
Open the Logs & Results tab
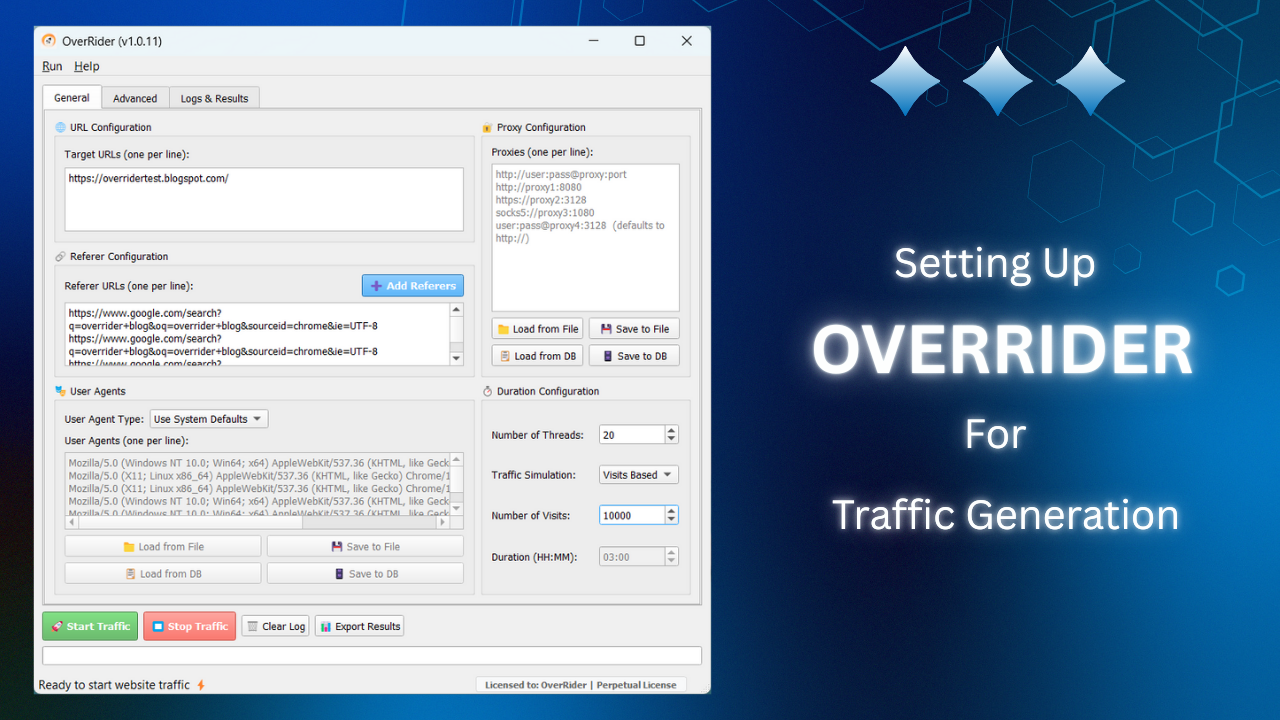point(214,97)
